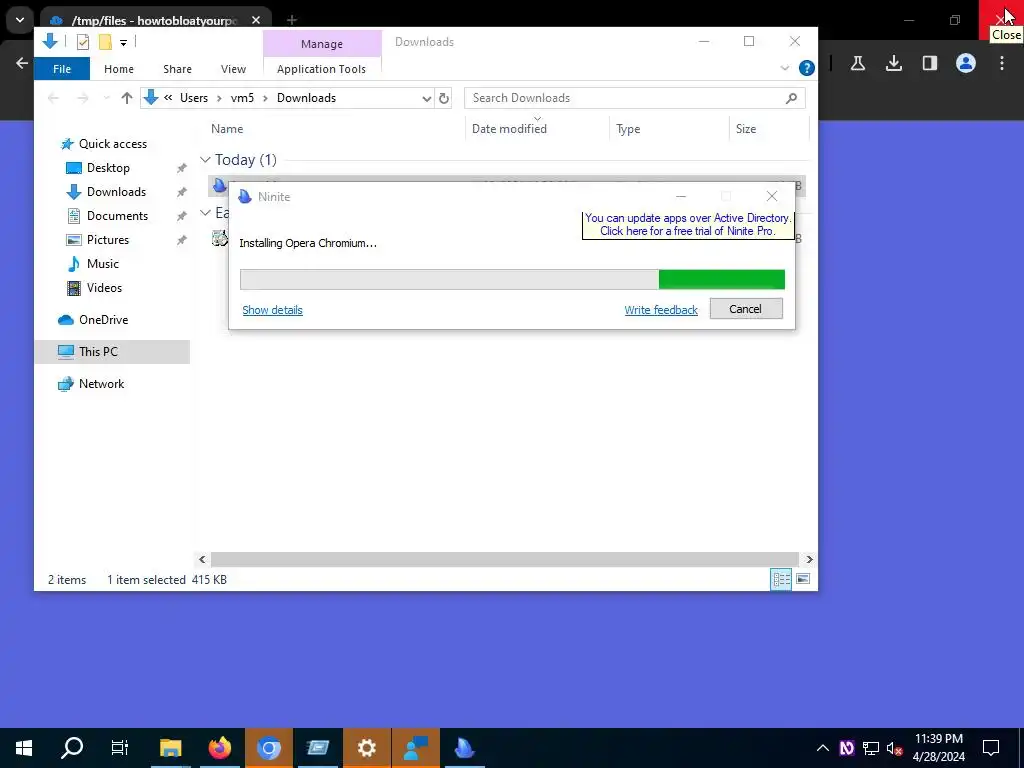Open Customize Quick Access Toolbar dropdown
This screenshot has width=1024, height=768.
123,43
